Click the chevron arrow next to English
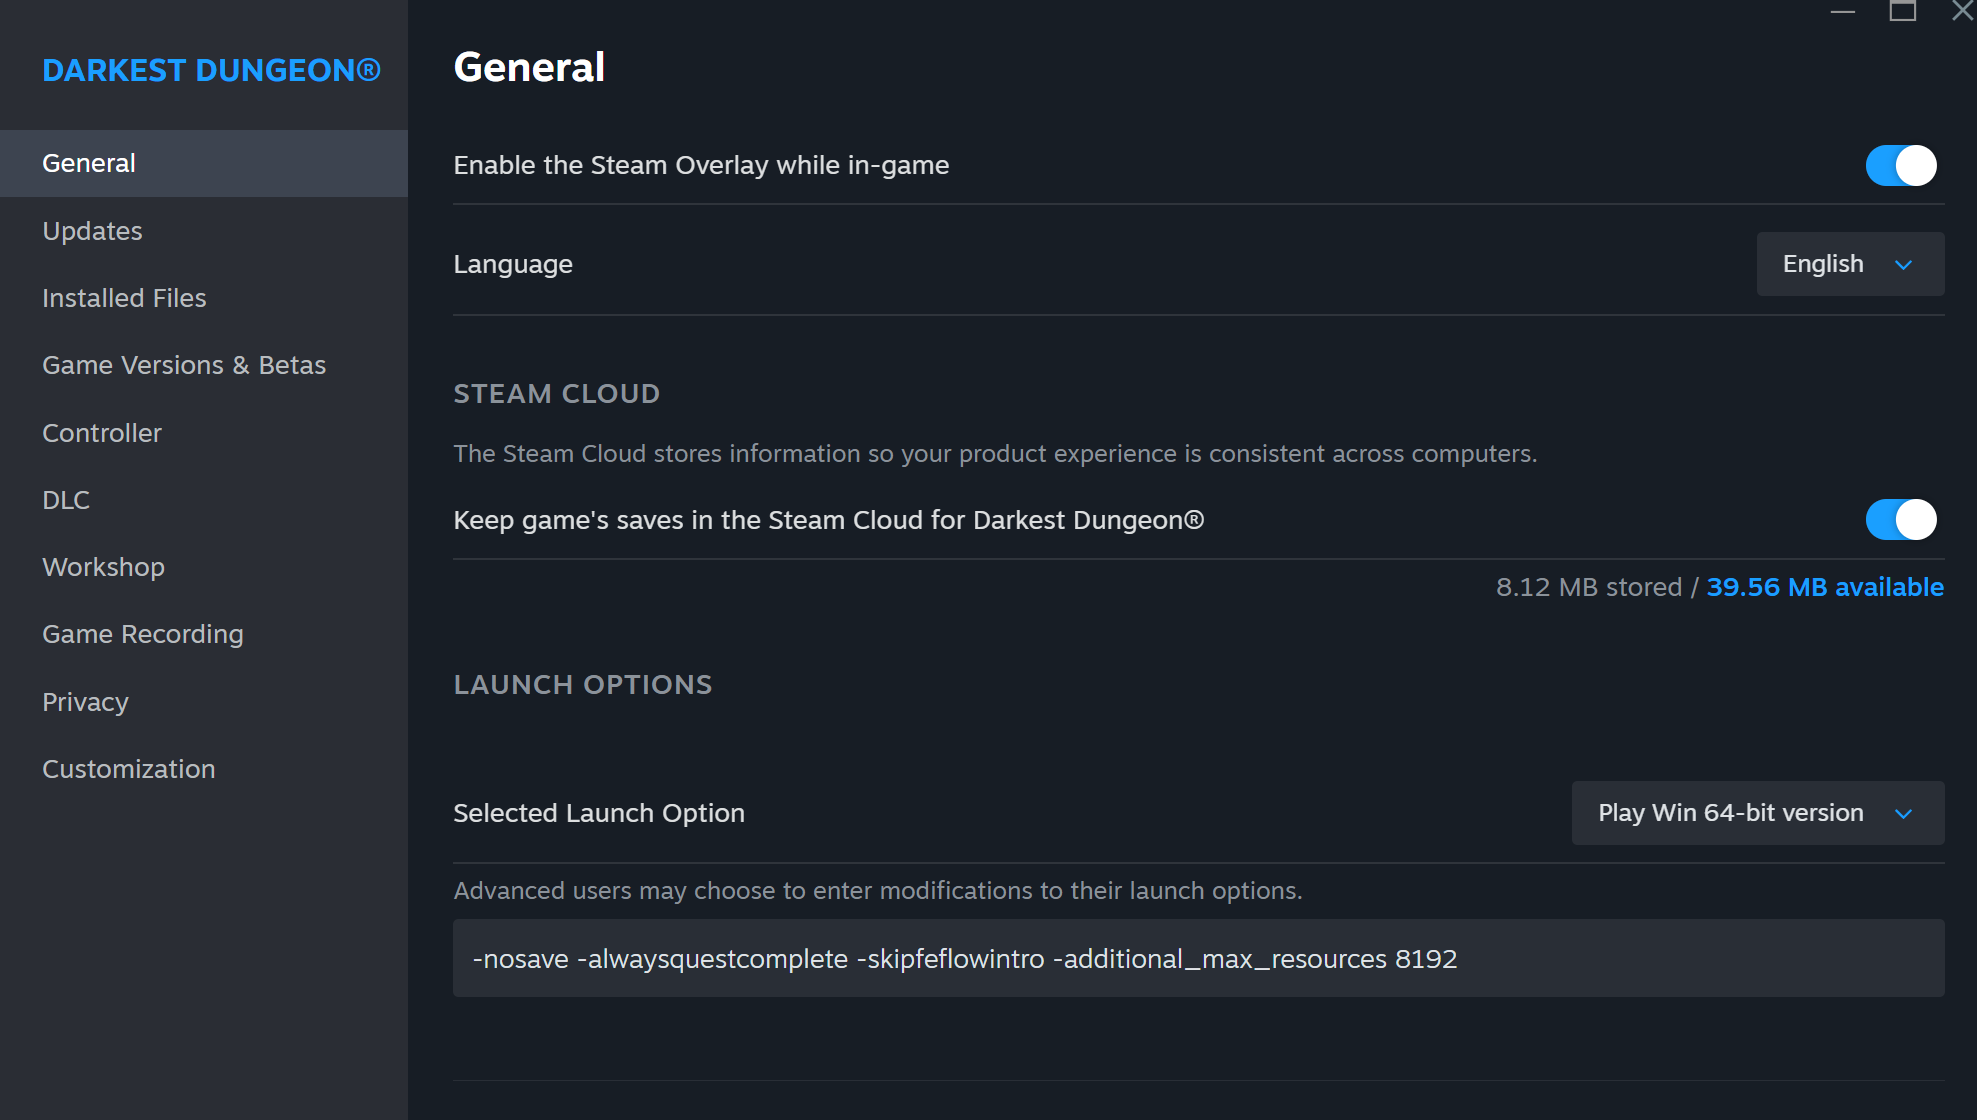 (x=1903, y=265)
